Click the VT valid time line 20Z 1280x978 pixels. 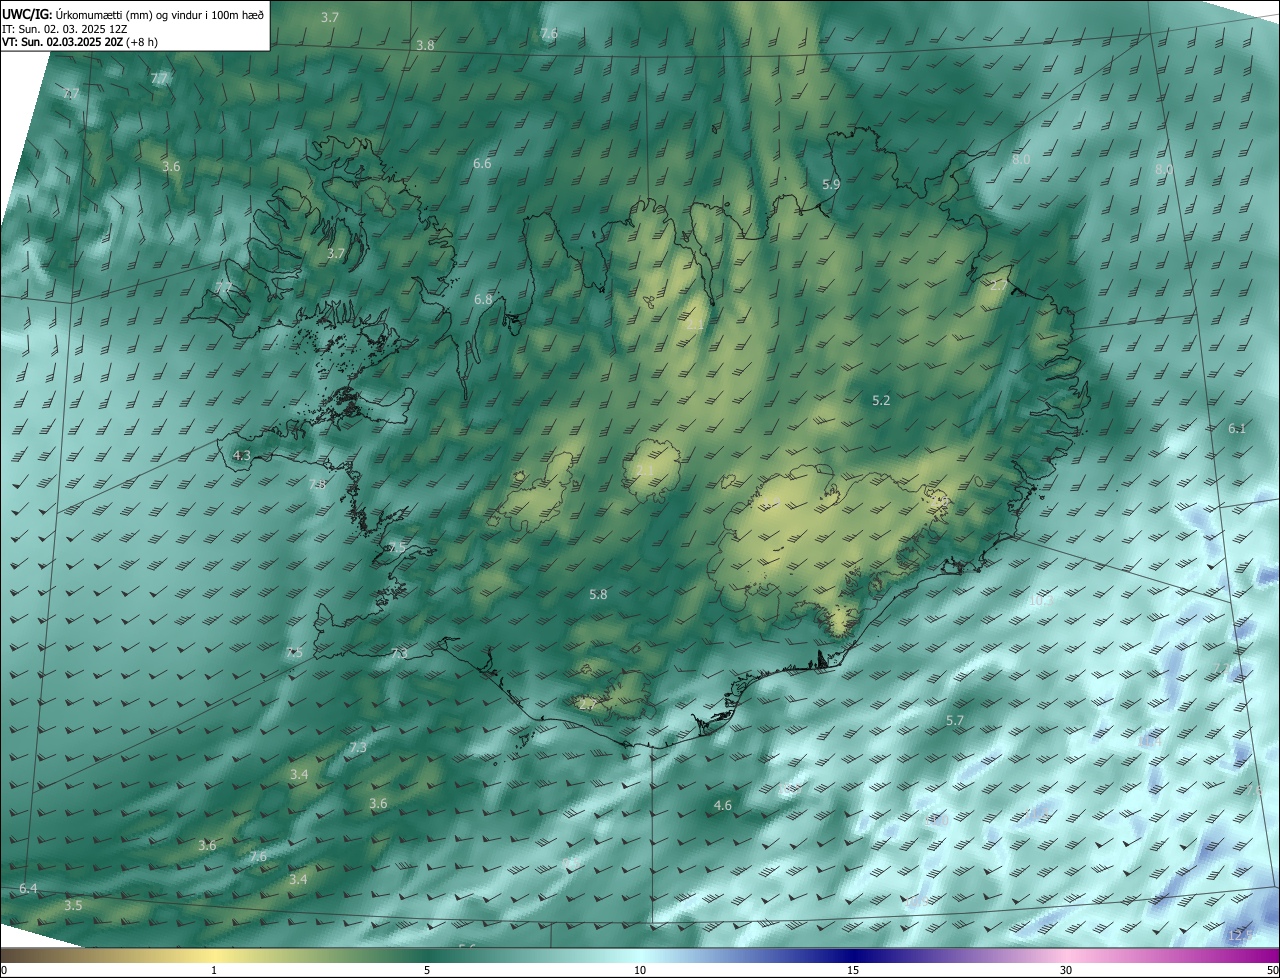pos(80,42)
